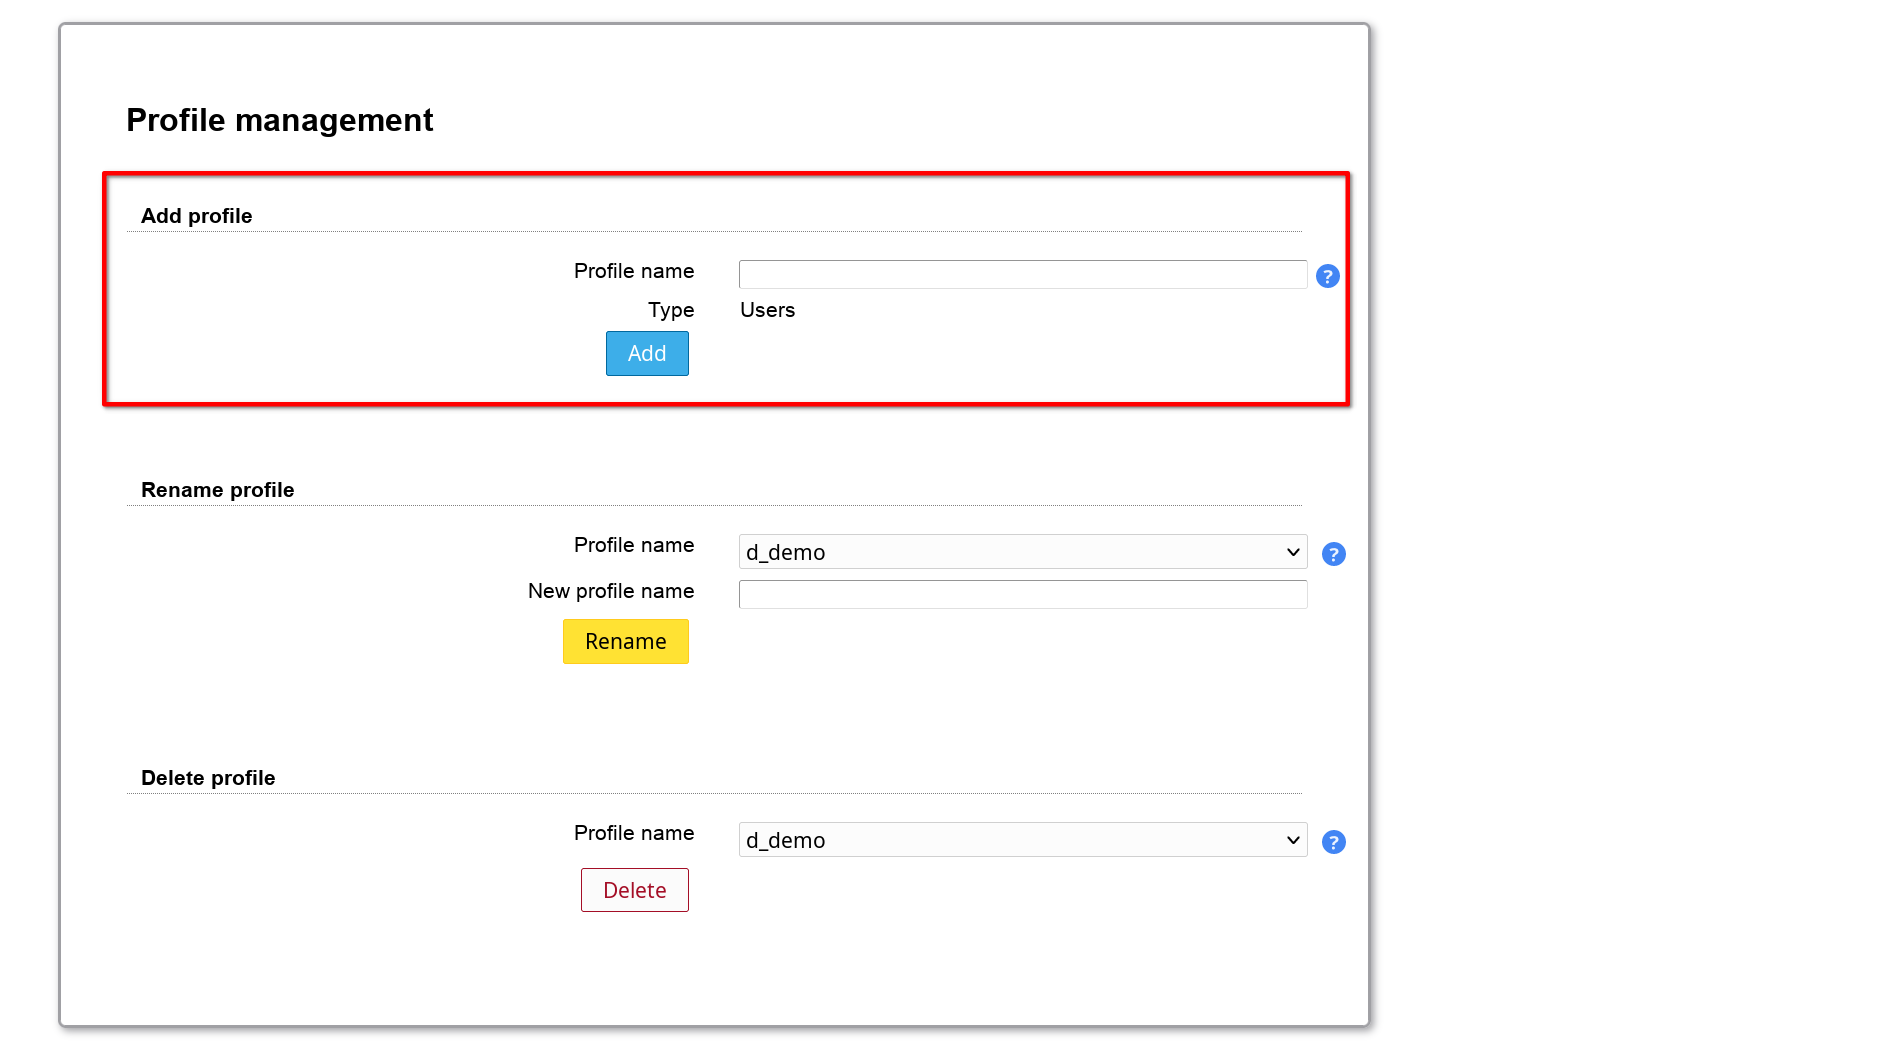
Task: Click the Delete profile section heading
Action: pos(208,778)
